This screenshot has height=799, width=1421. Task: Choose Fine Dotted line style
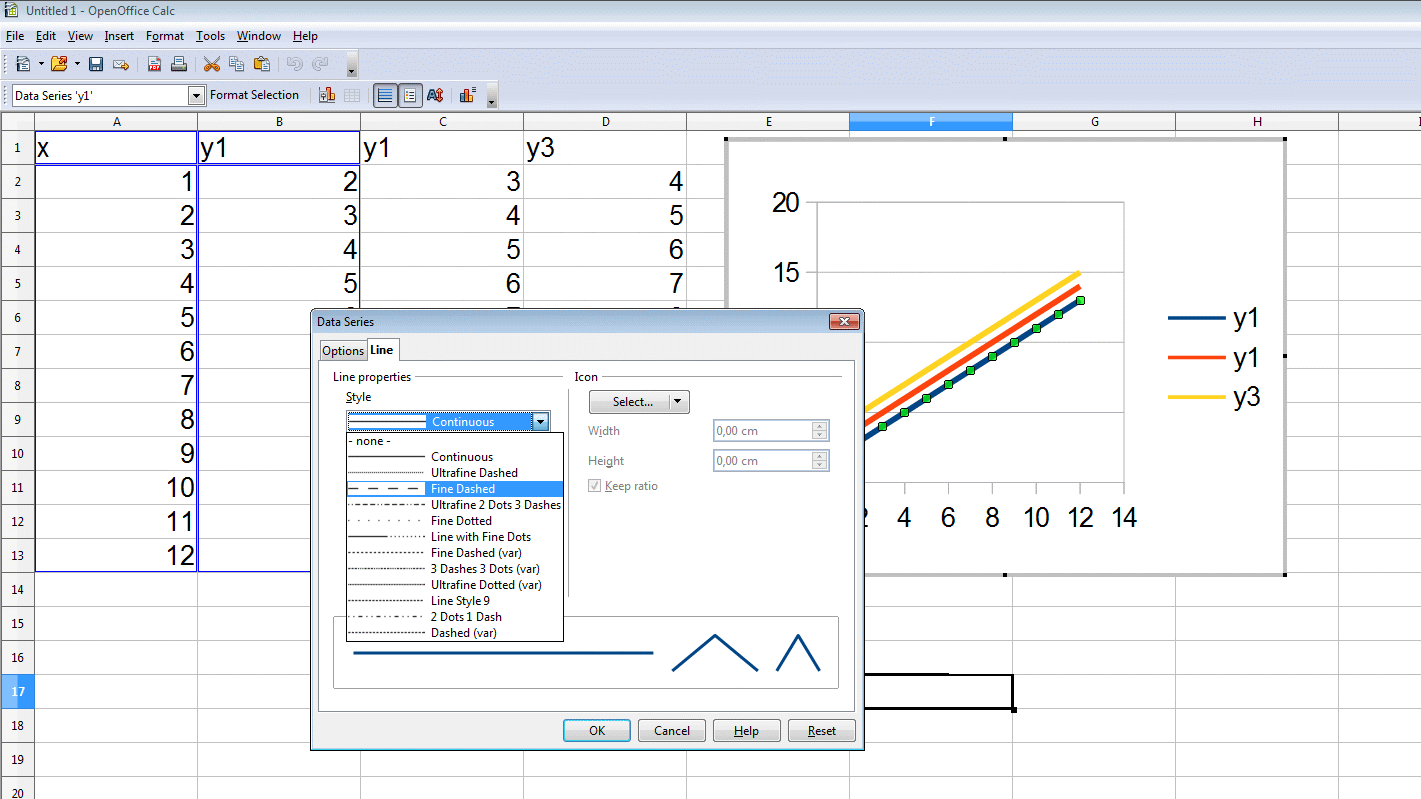pos(461,521)
